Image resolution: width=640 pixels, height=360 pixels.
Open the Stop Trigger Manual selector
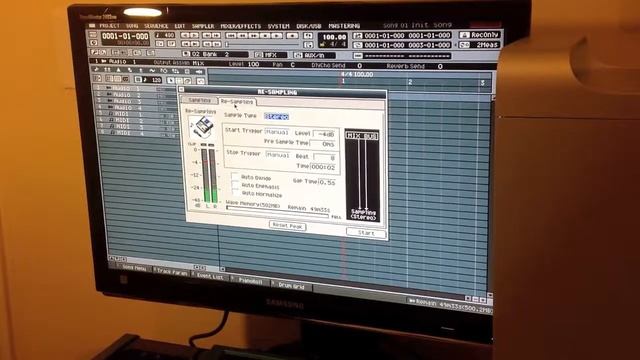[x=278, y=155]
